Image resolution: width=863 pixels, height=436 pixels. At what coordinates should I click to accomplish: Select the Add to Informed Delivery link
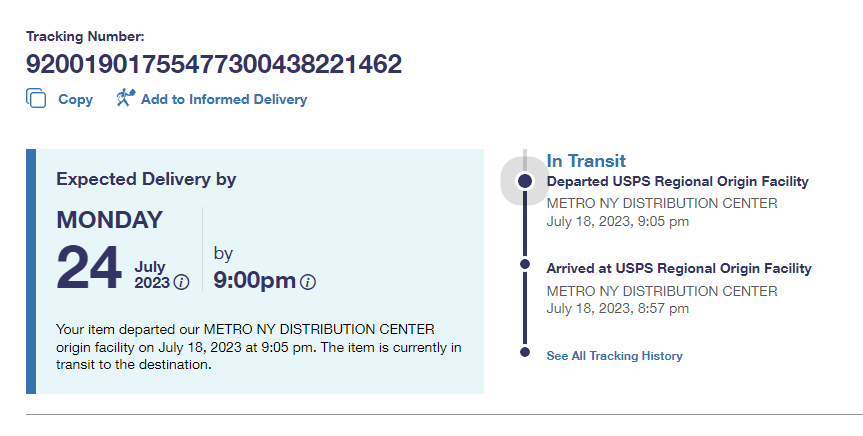tap(223, 100)
